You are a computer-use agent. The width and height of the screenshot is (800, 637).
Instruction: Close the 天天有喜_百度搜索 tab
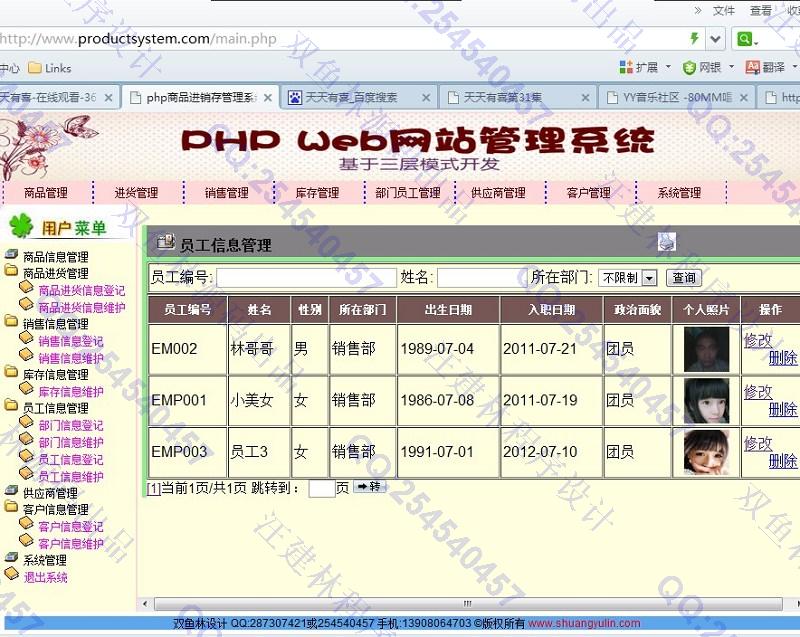426,97
